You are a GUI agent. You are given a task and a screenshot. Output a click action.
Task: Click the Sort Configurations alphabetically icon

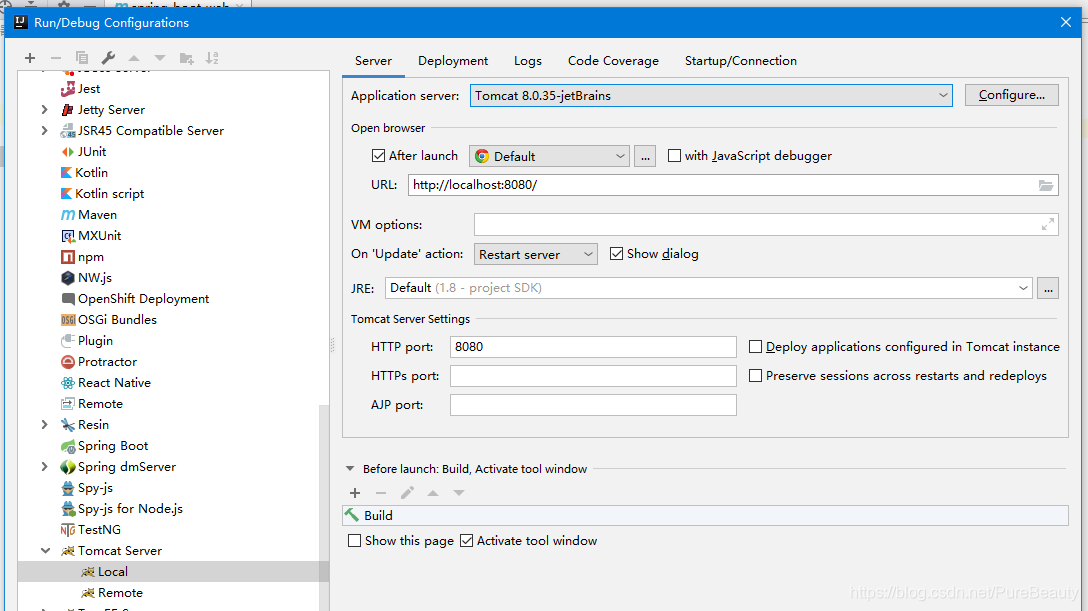(x=212, y=58)
